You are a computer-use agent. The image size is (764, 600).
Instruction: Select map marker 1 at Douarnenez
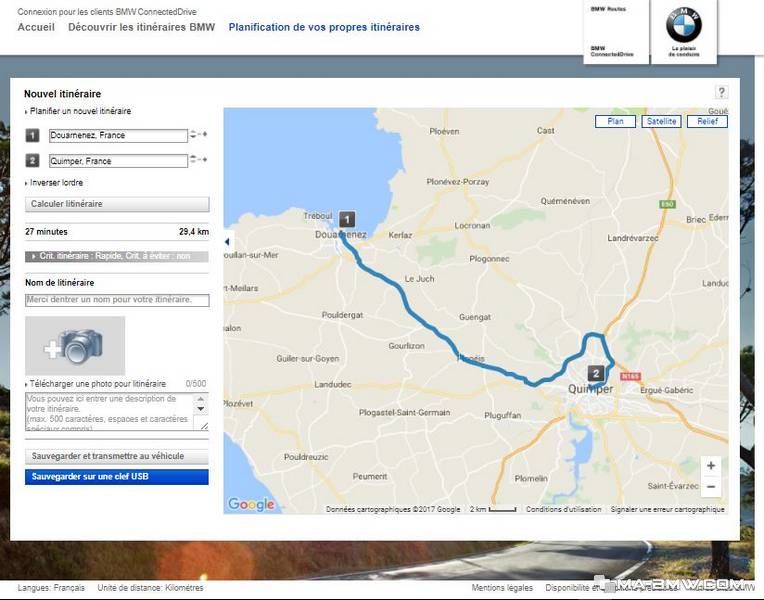[347, 220]
